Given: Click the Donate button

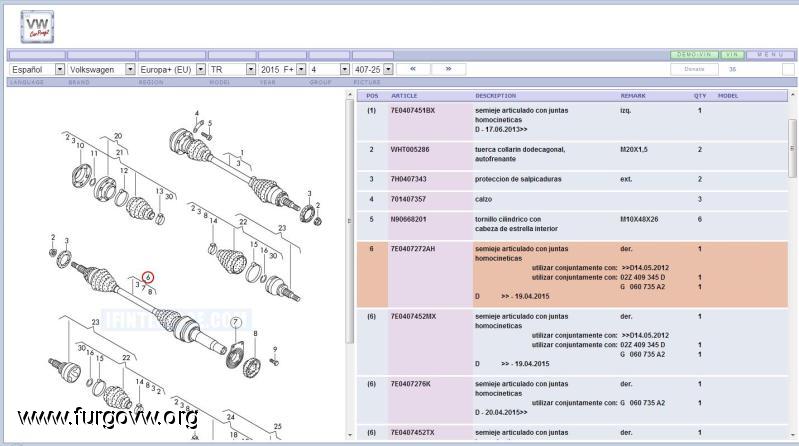Looking at the screenshot, I should point(694,69).
